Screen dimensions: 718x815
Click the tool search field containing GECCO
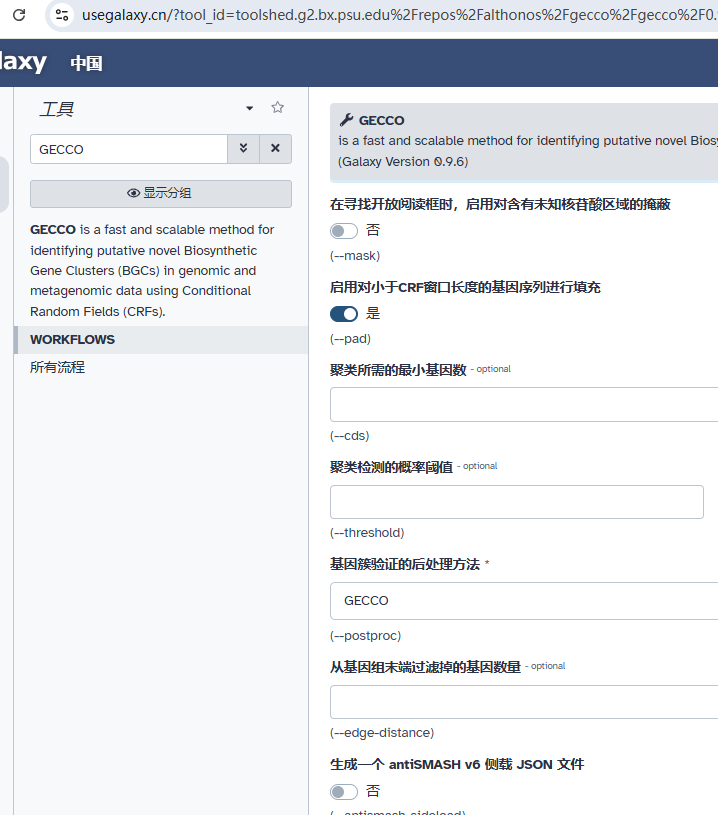point(129,149)
